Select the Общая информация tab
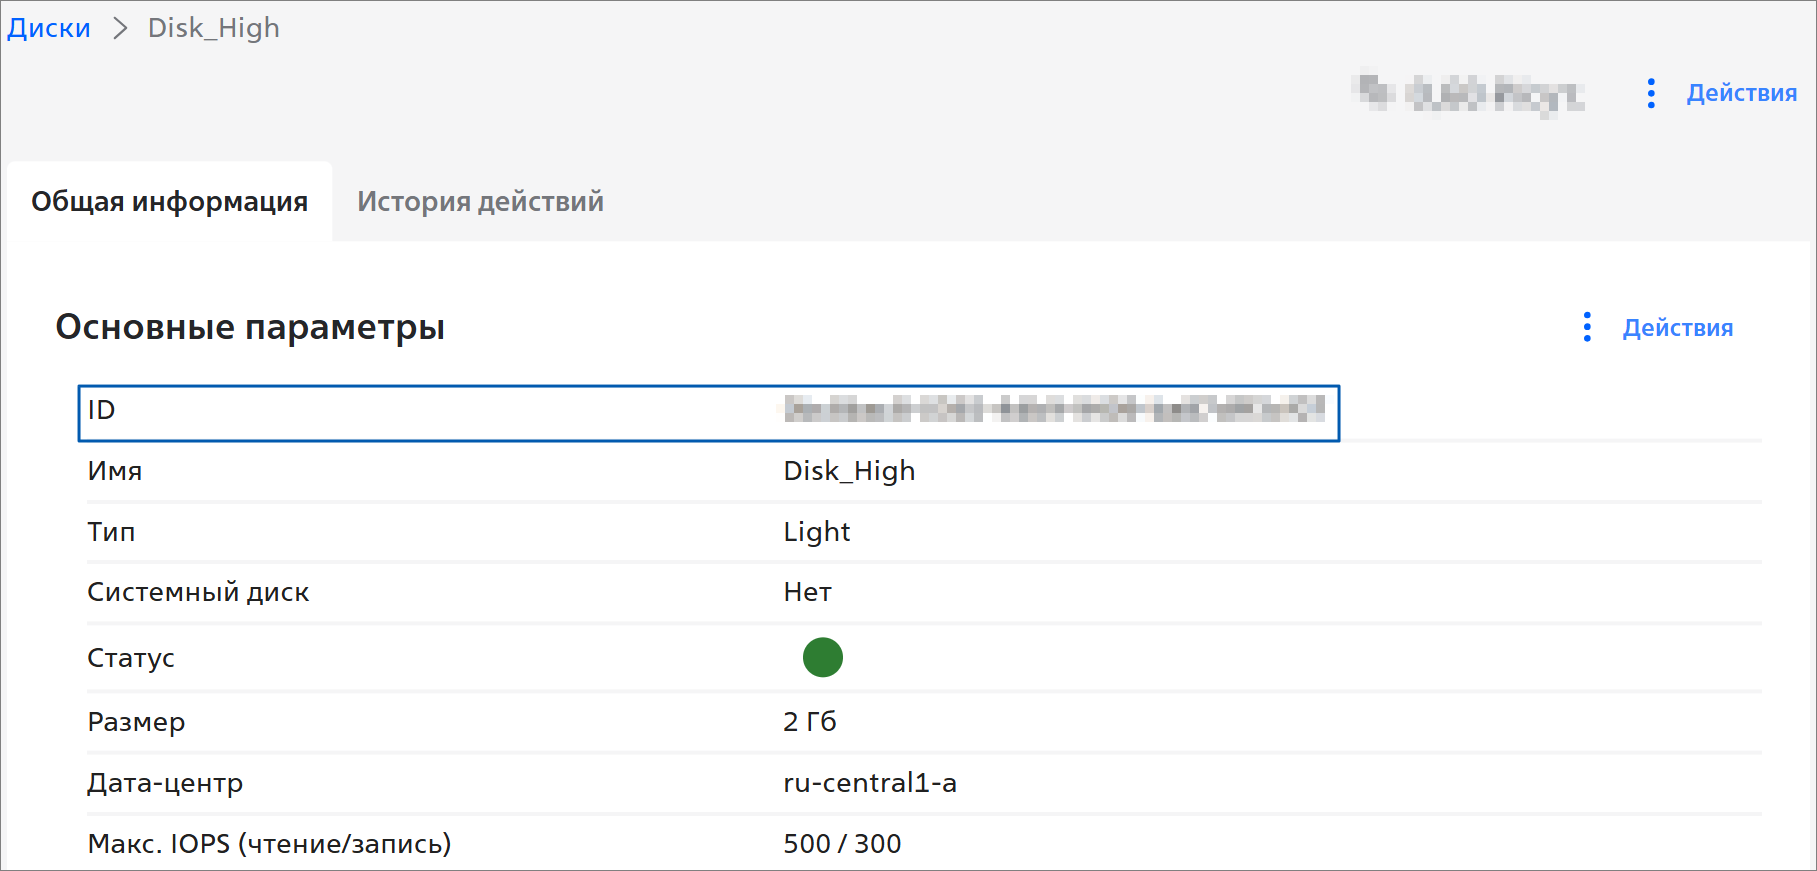1817x871 pixels. [x=169, y=201]
